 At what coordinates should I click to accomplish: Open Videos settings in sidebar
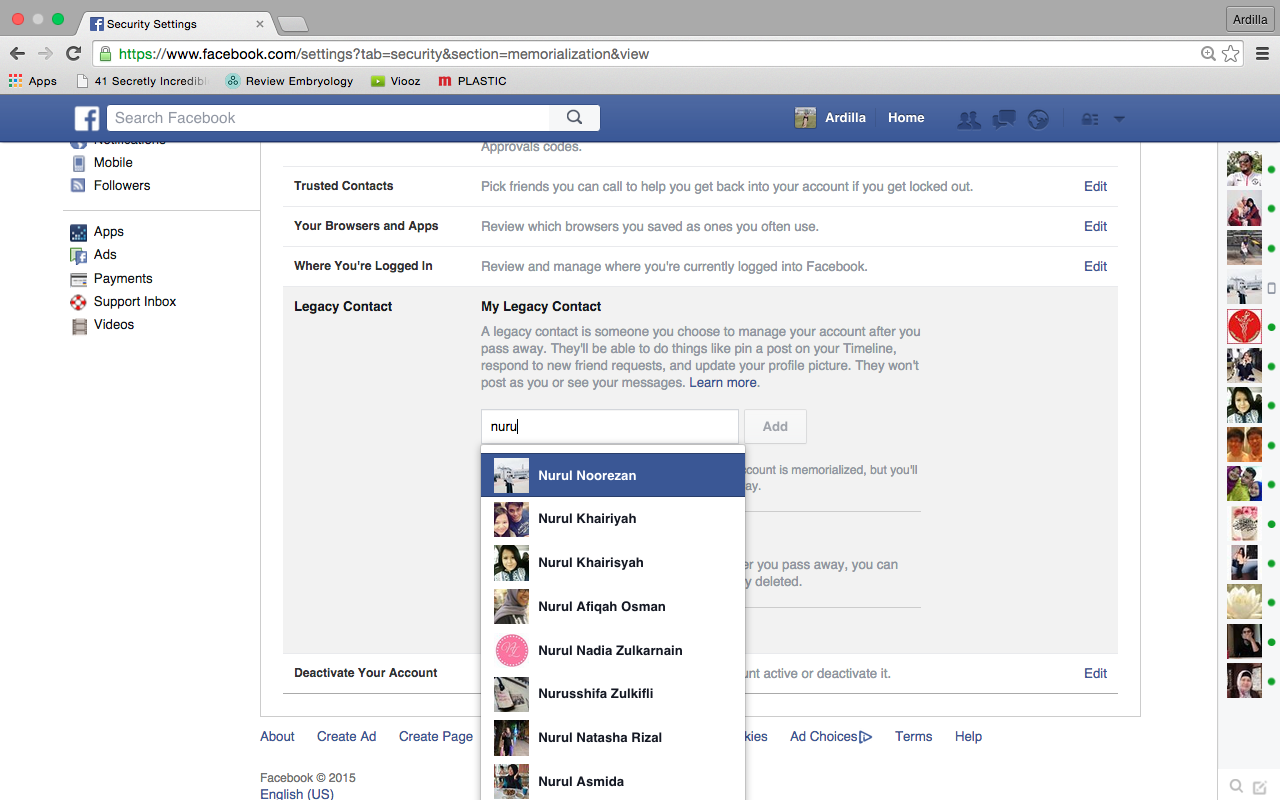coord(102,324)
